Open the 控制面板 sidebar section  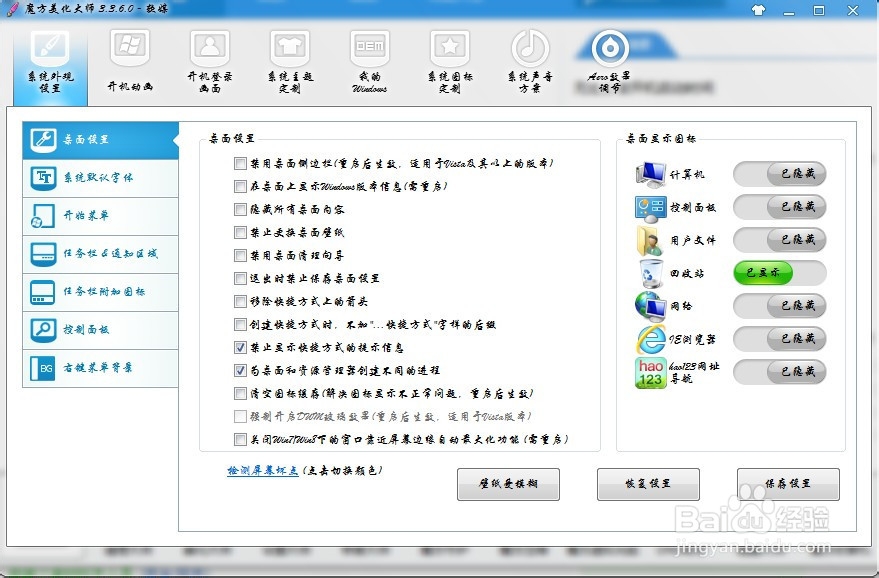pyautogui.click(x=100, y=330)
